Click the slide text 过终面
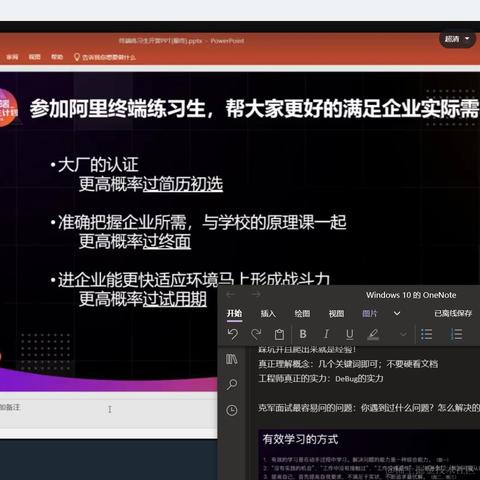This screenshot has width=480, height=480. tap(167, 241)
